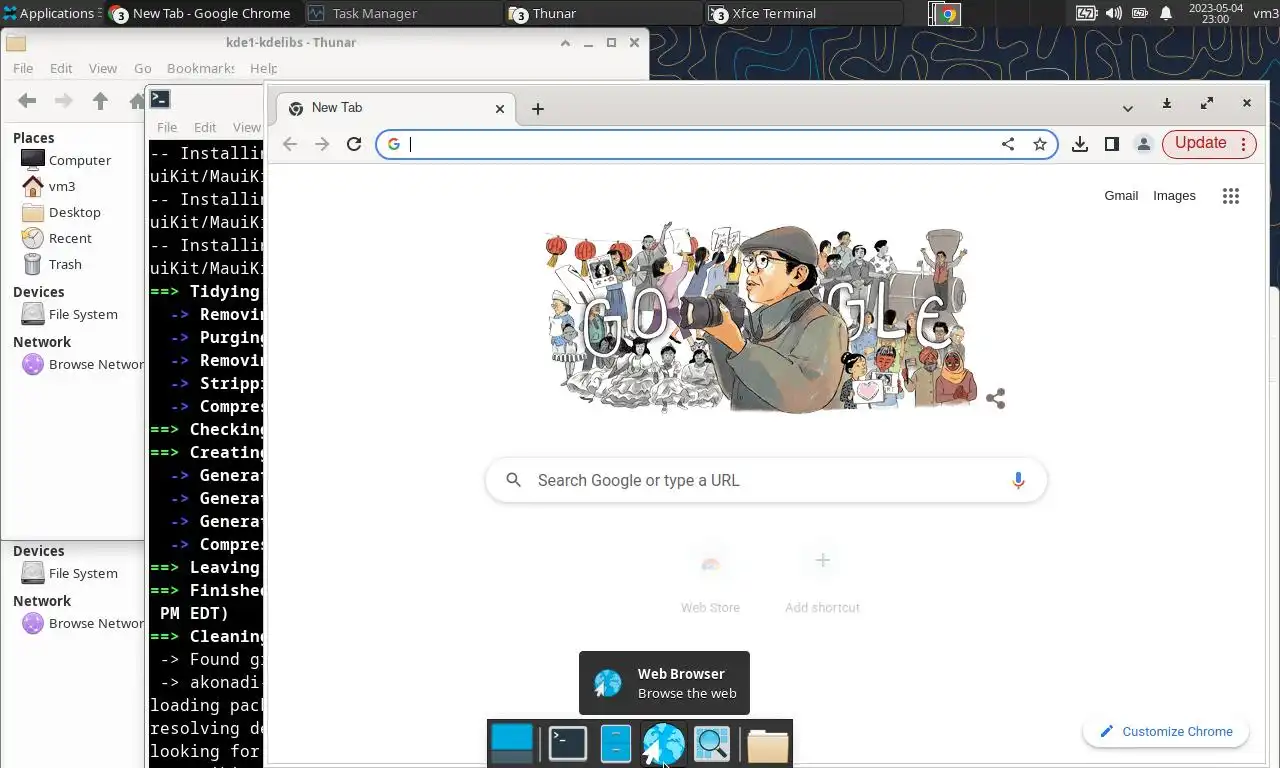This screenshot has height=768, width=1280.
Task: Launch Web Browser from dock
Action: pyautogui.click(x=663, y=744)
